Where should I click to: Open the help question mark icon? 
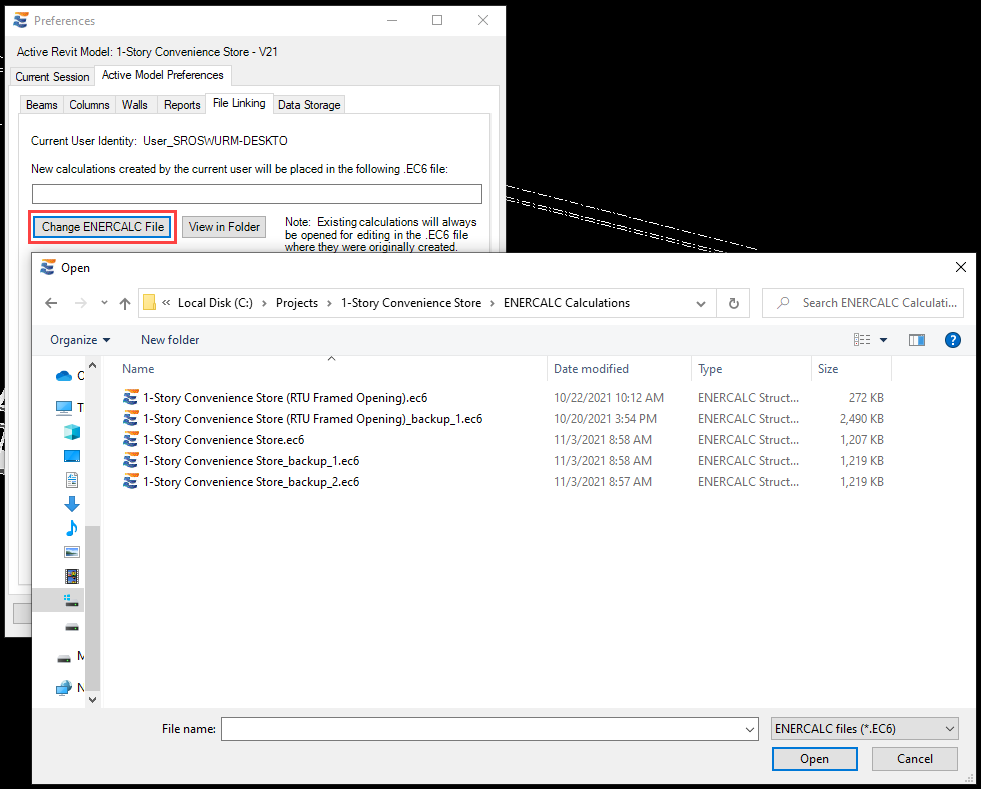(952, 340)
